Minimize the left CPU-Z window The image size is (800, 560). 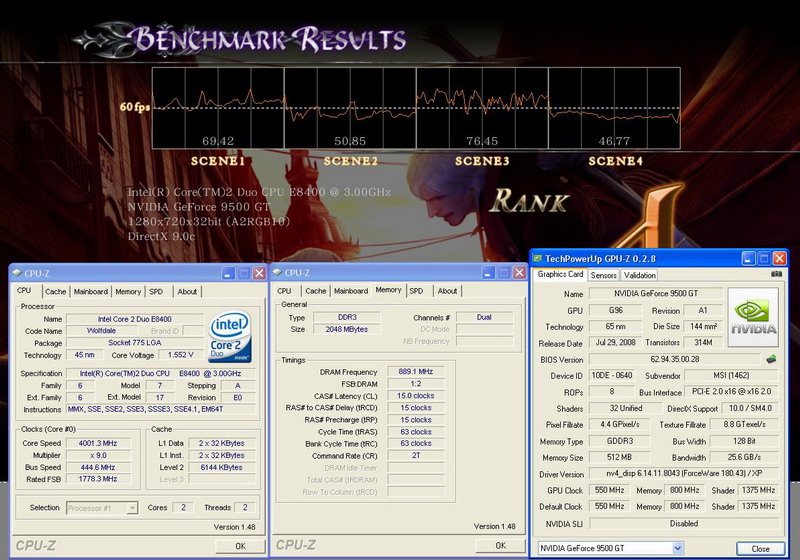coord(228,273)
